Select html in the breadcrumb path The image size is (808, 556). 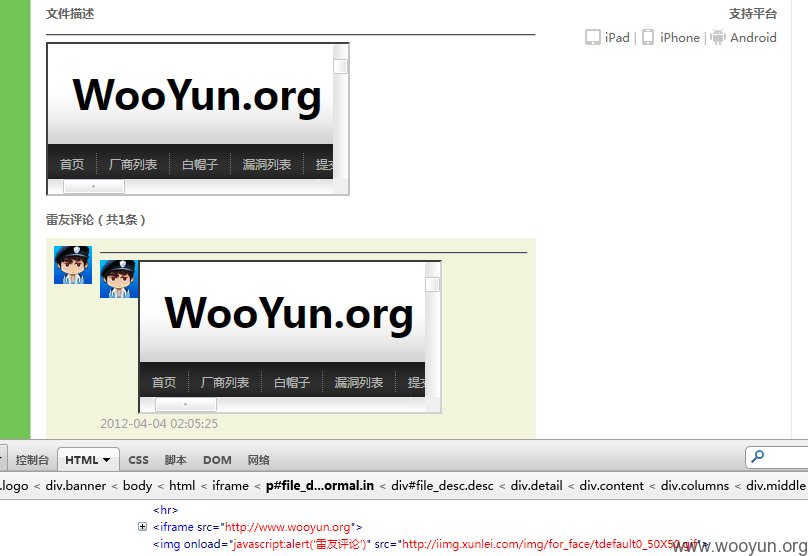[x=182, y=485]
